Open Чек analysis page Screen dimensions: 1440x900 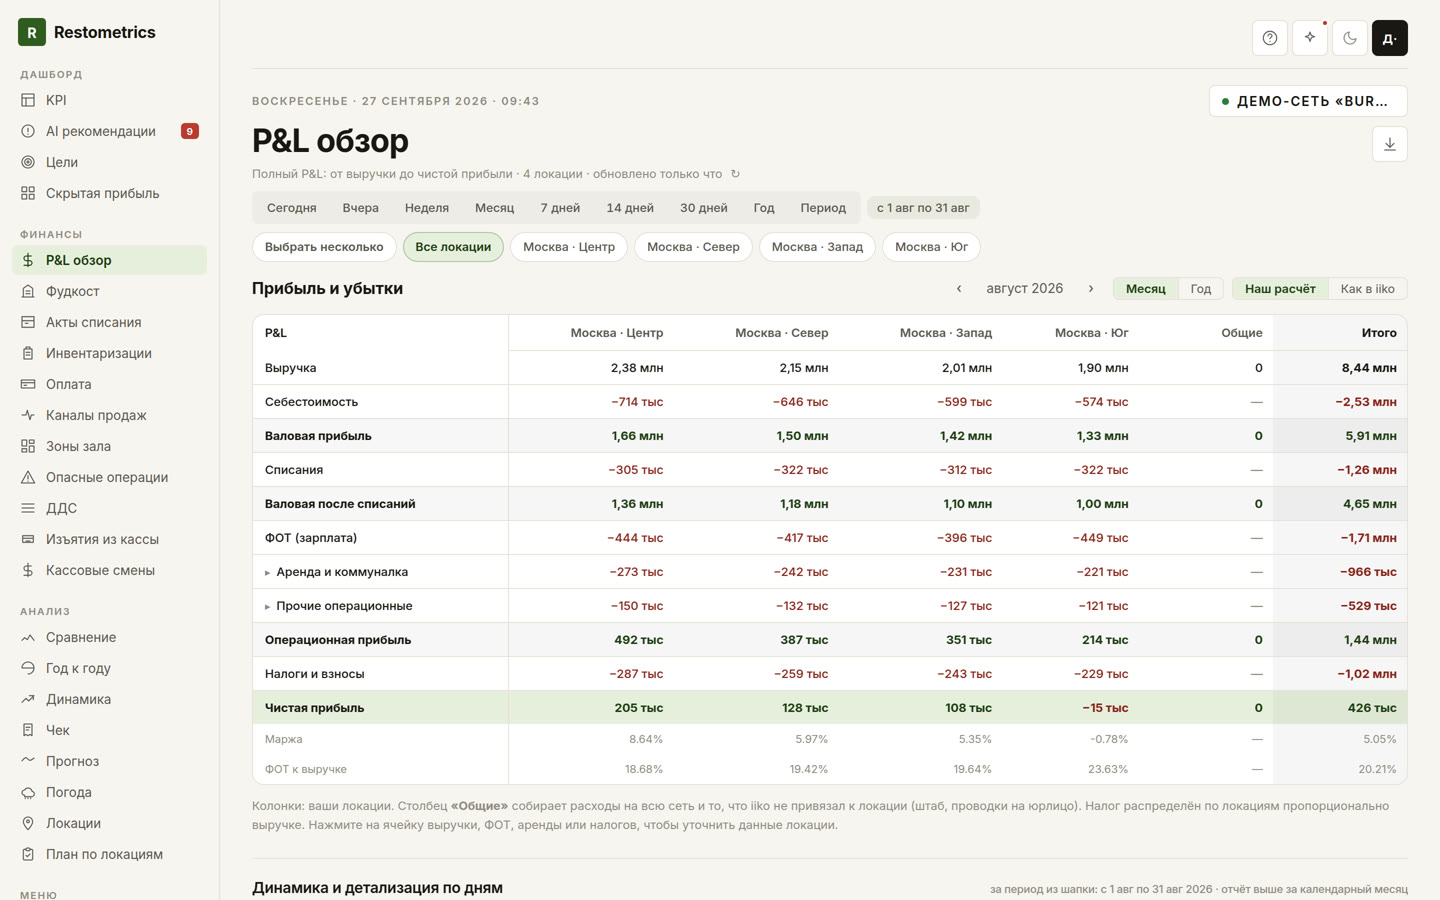click(x=110, y=730)
